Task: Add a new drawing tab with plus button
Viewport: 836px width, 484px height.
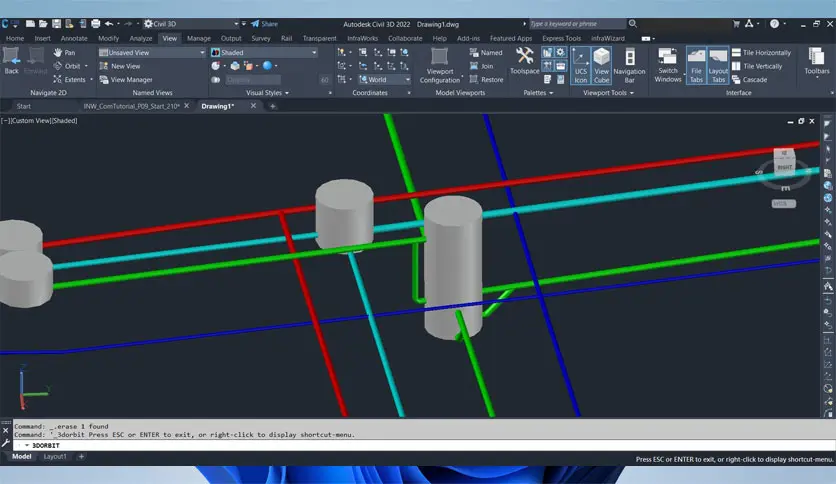Action: (x=272, y=106)
